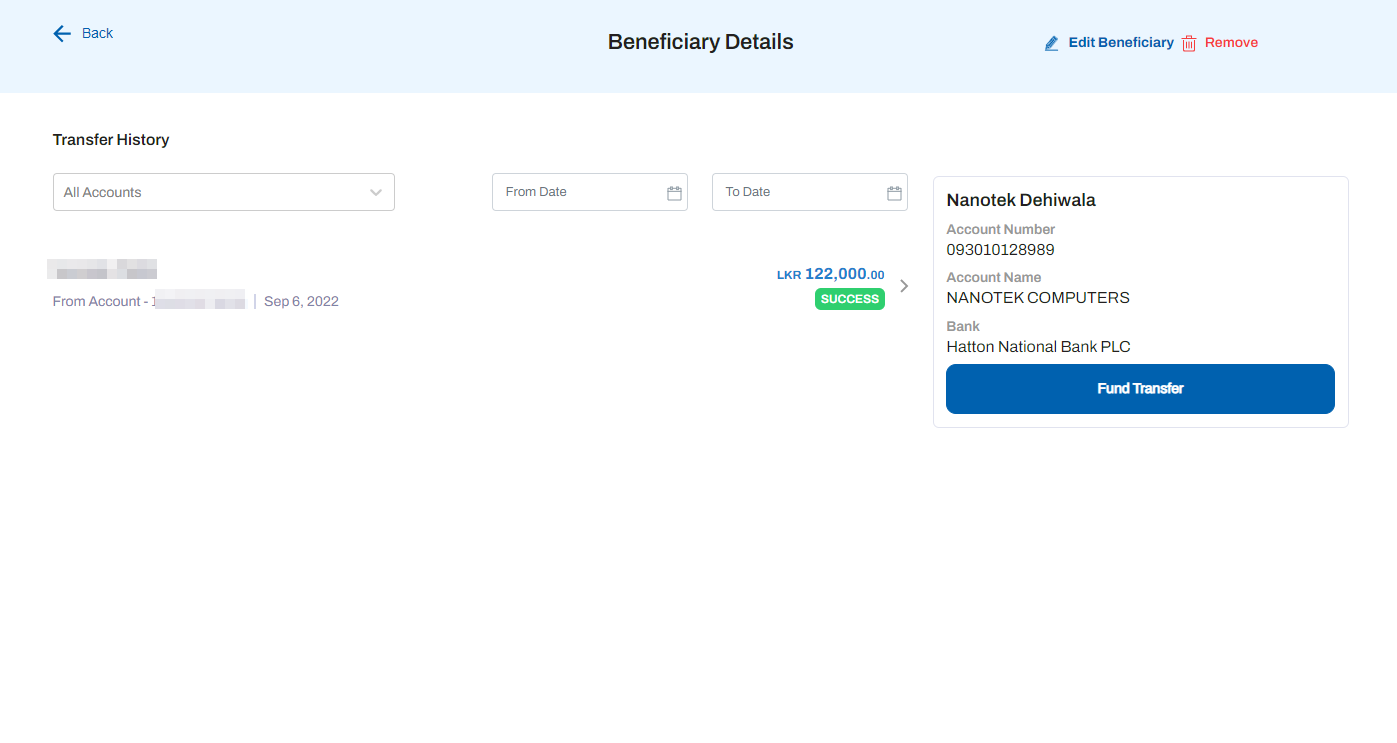Click the Nanotek Dehiwala beneficiary name

click(x=1021, y=200)
